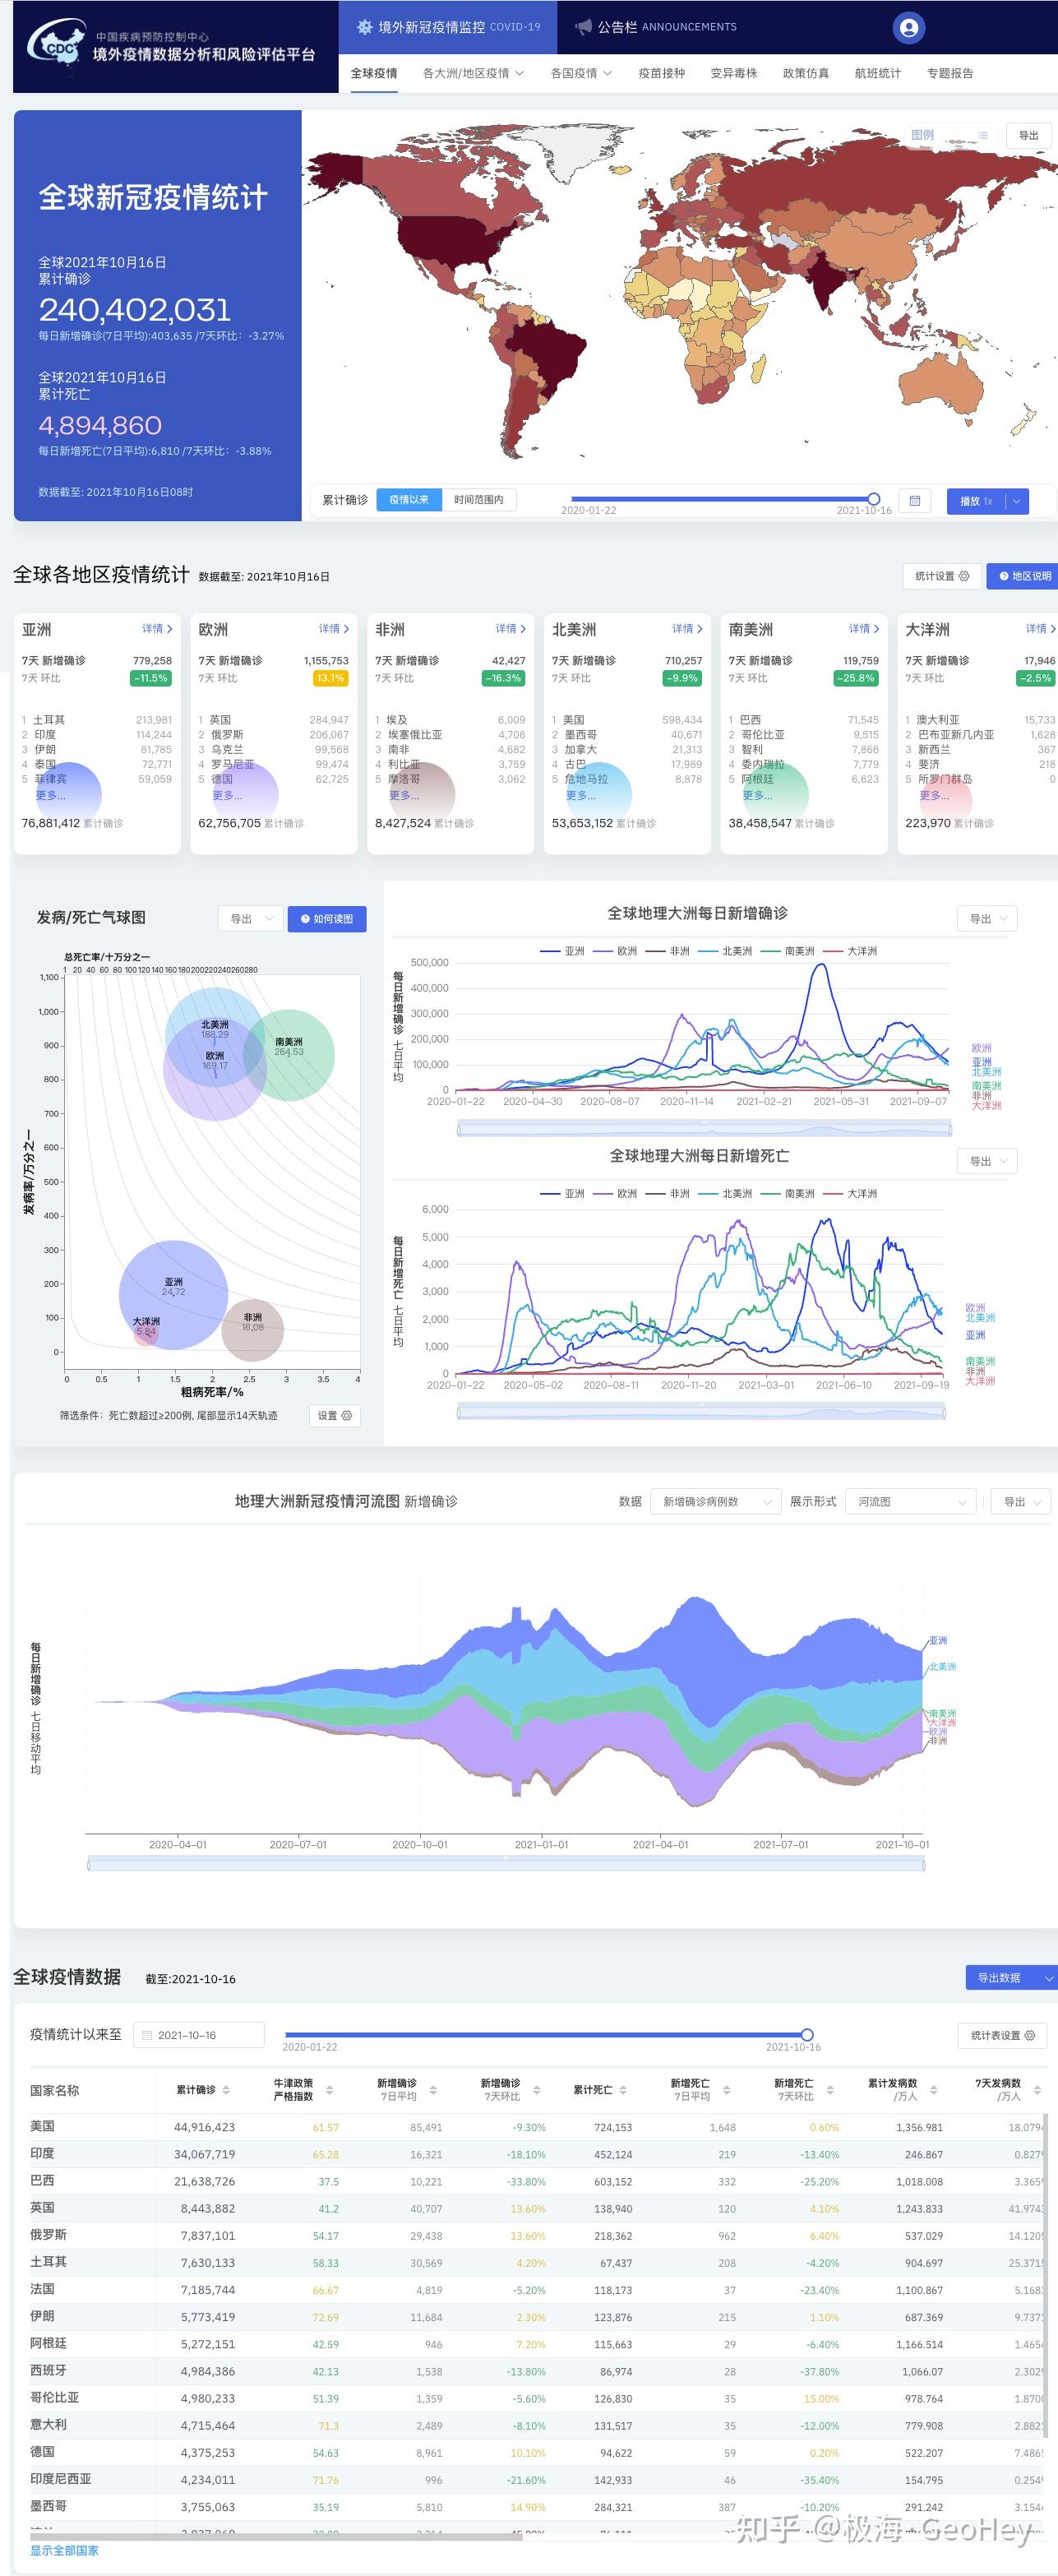Click 显示全部国家 link
Image resolution: width=1058 pixels, height=2576 pixels.
64,2550
